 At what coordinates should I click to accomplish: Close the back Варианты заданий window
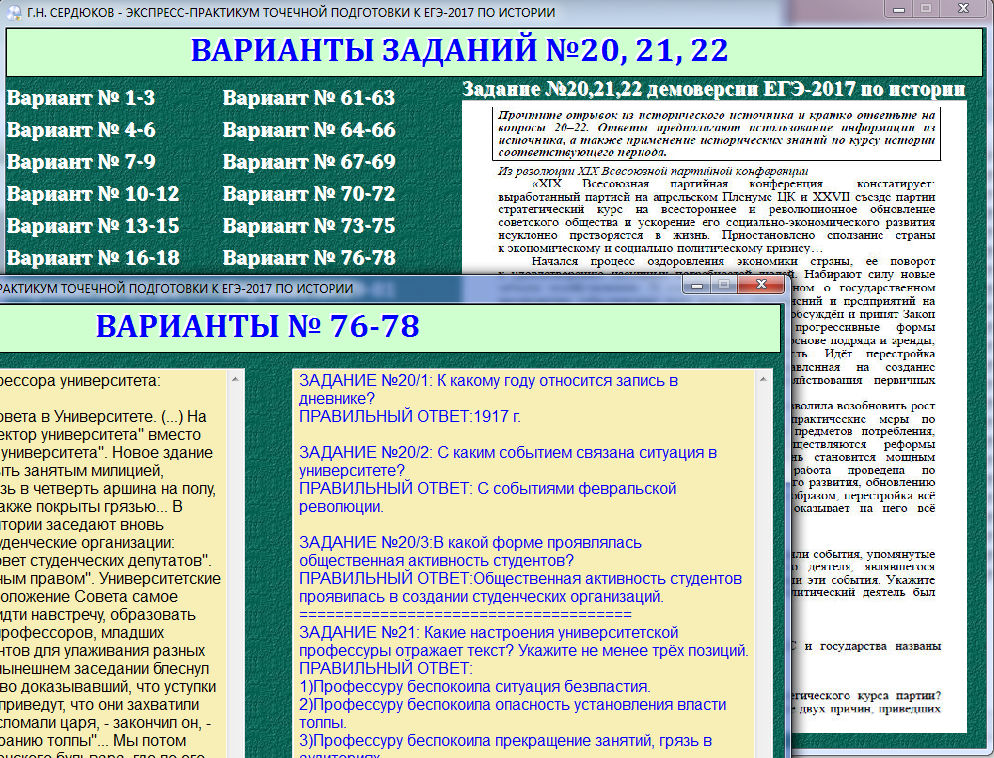pyautogui.click(x=964, y=9)
